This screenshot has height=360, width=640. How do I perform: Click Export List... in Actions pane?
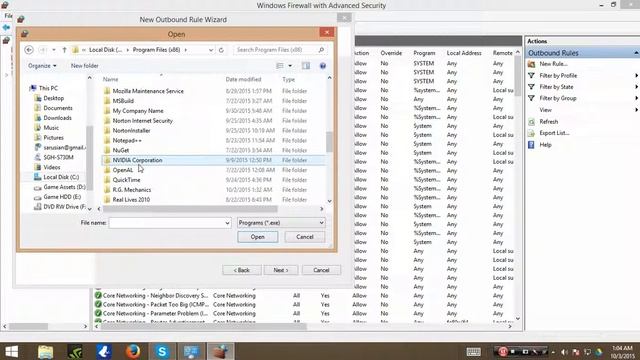coord(554,133)
